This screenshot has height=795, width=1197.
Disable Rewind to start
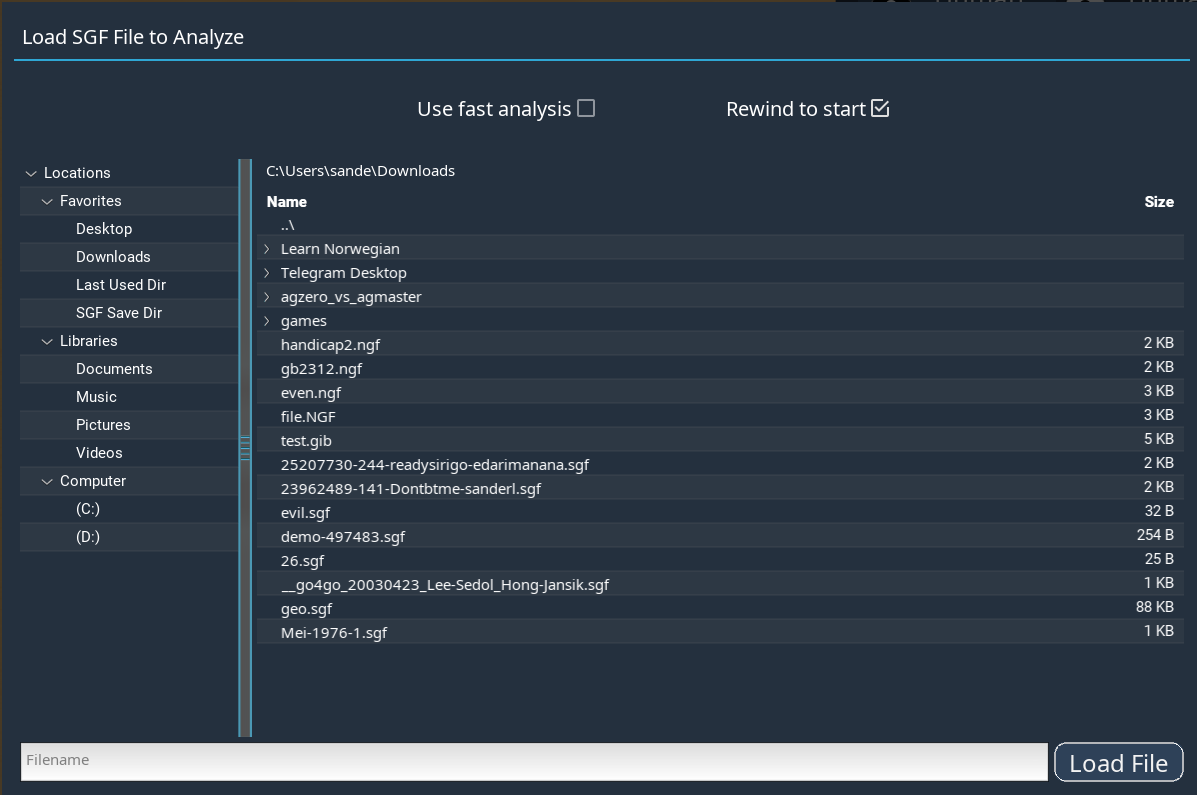880,107
